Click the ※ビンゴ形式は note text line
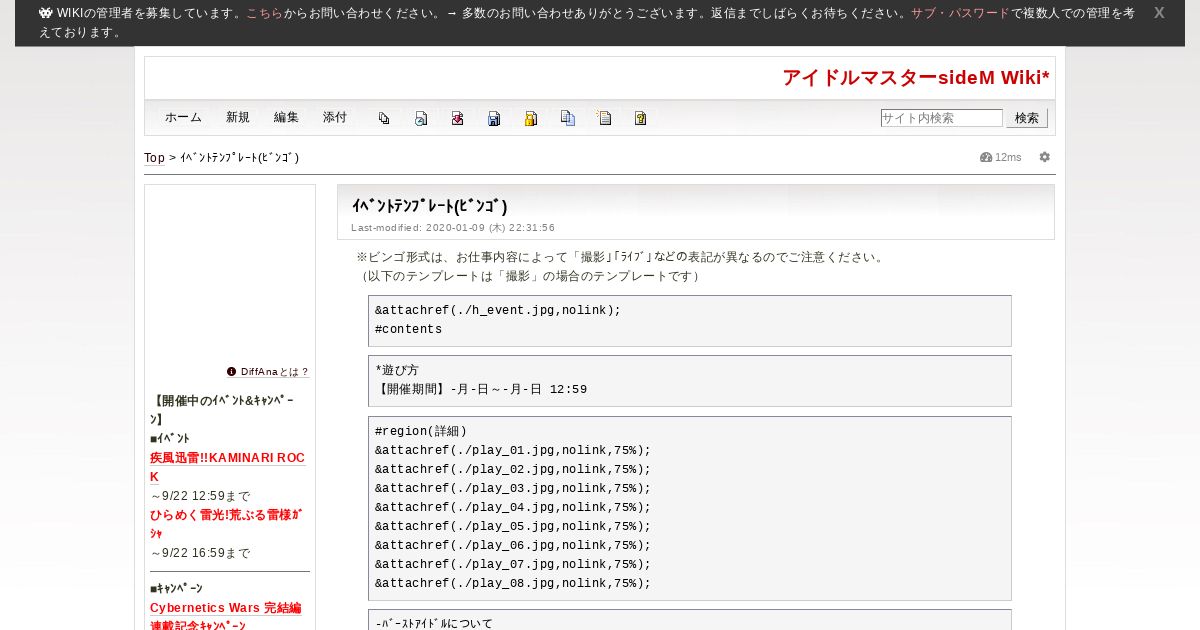This screenshot has width=1200, height=630. pos(621,257)
